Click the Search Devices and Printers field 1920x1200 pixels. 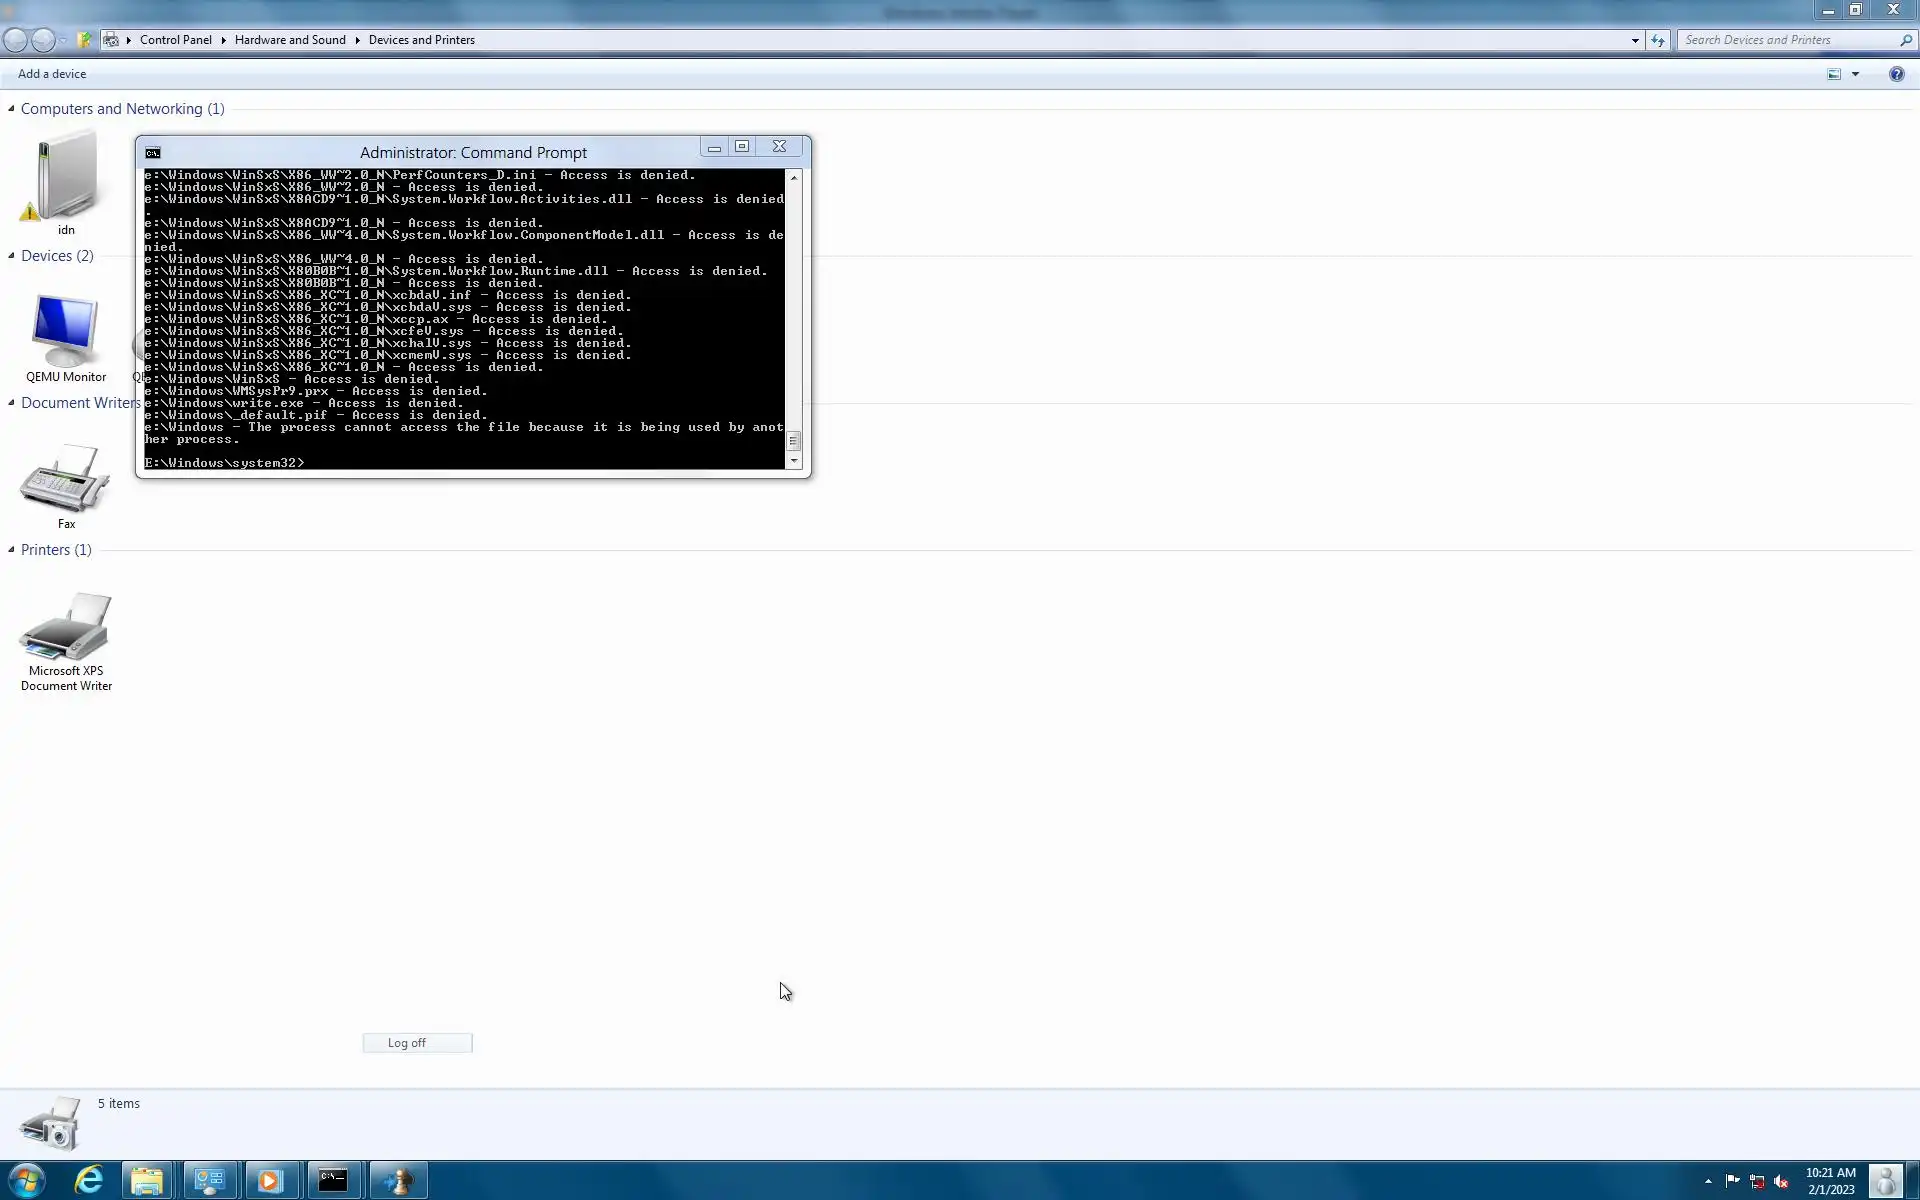click(x=1785, y=40)
